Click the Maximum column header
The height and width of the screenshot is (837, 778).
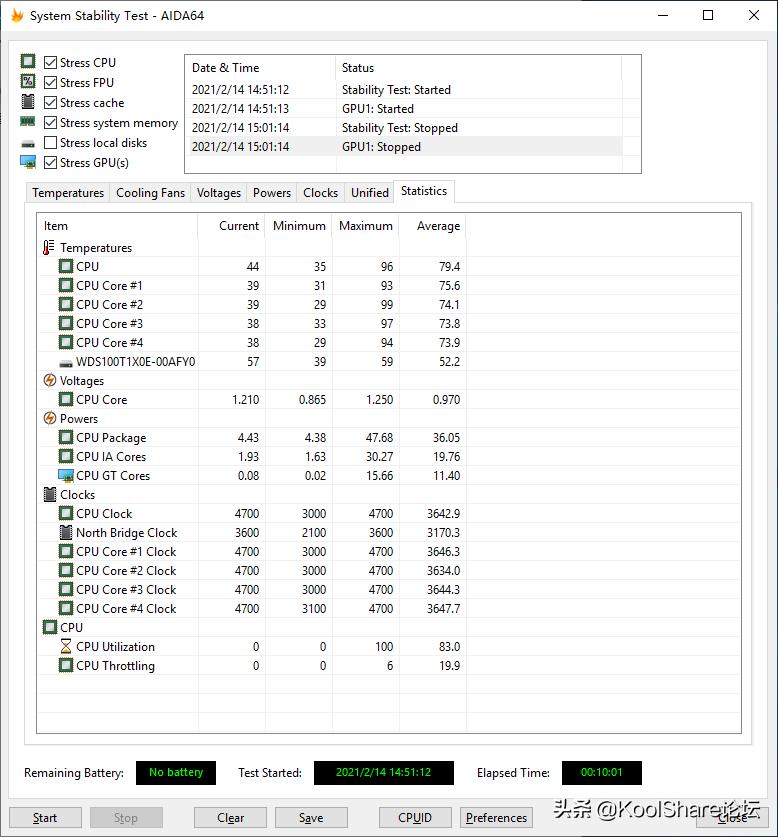[x=366, y=226]
